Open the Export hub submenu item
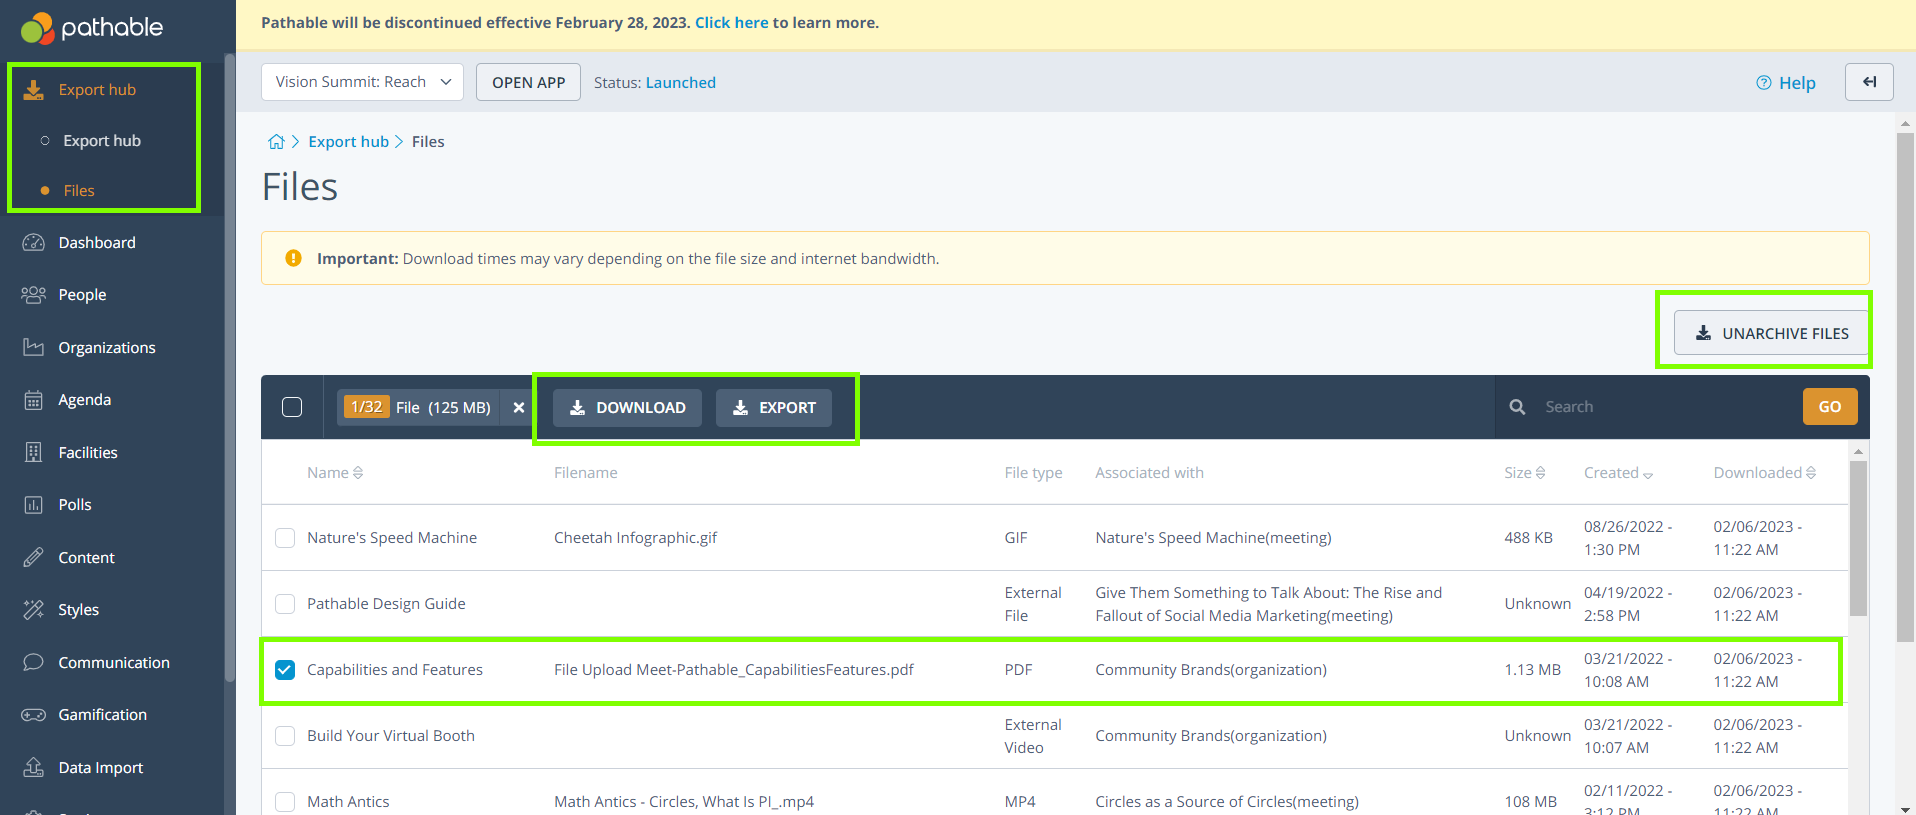The image size is (1916, 815). coord(102,141)
